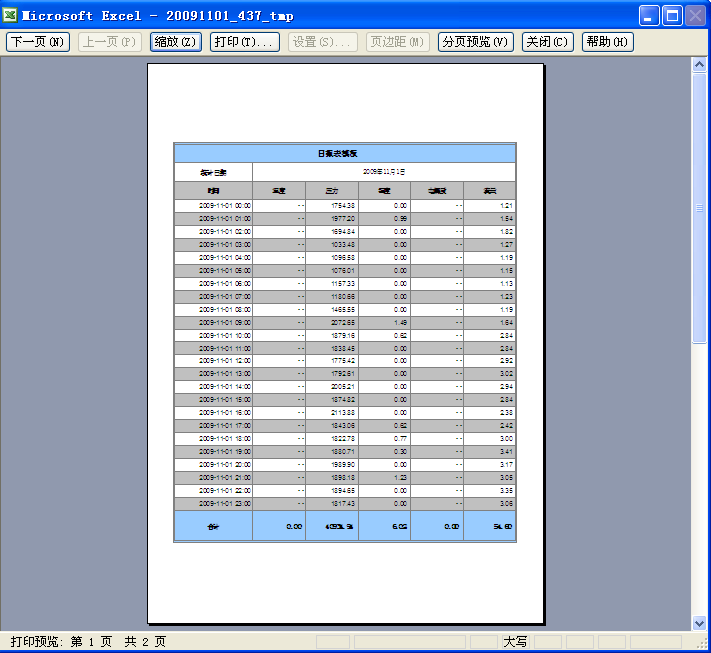Click the blue report title banner
711x653 pixels.
pos(345,153)
